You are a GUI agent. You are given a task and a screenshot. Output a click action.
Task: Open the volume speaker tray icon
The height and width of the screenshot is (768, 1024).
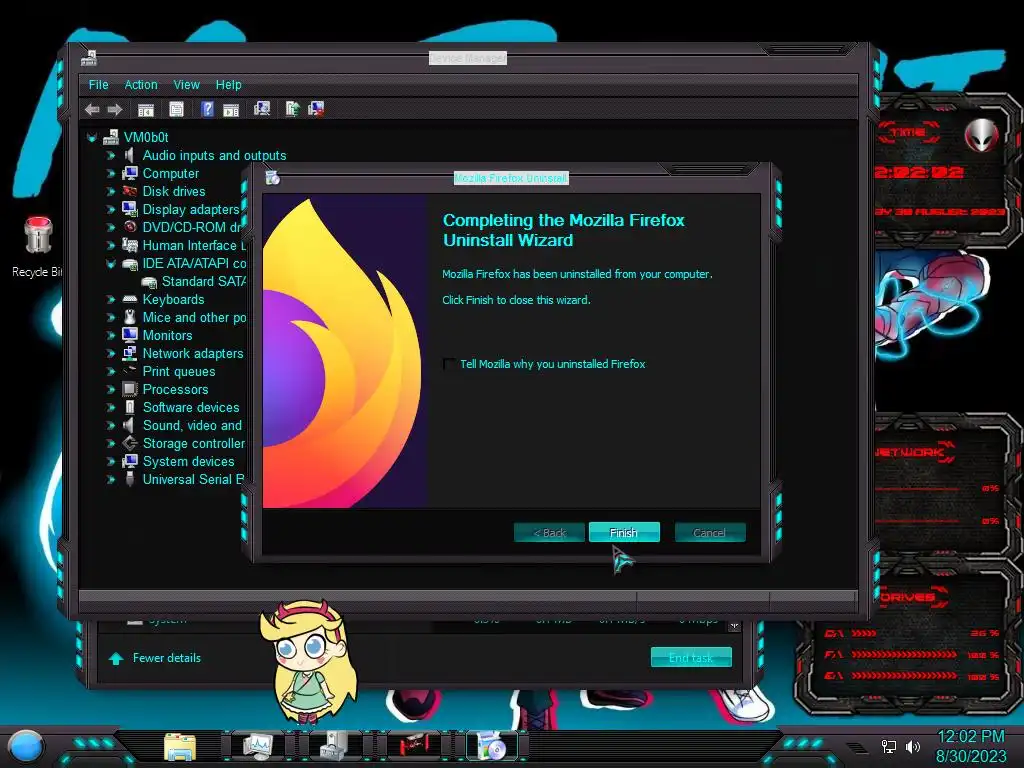point(913,746)
